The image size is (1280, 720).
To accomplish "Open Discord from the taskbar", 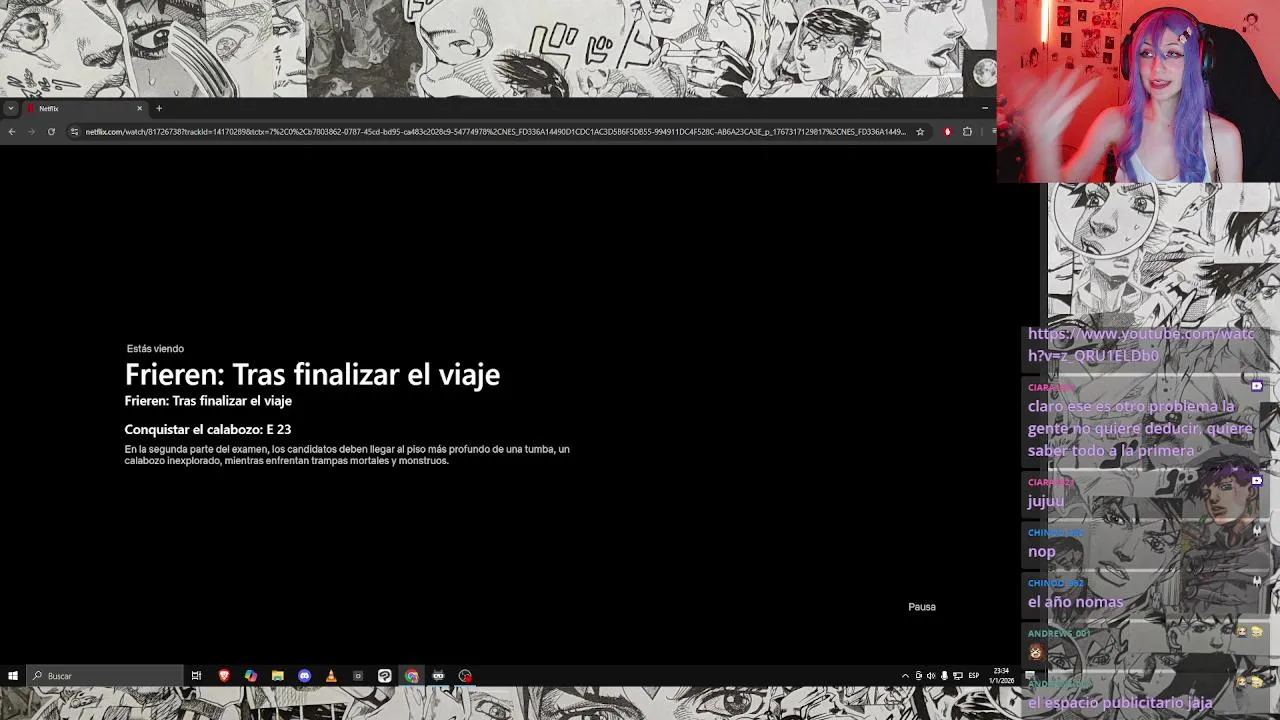I will tap(304, 676).
